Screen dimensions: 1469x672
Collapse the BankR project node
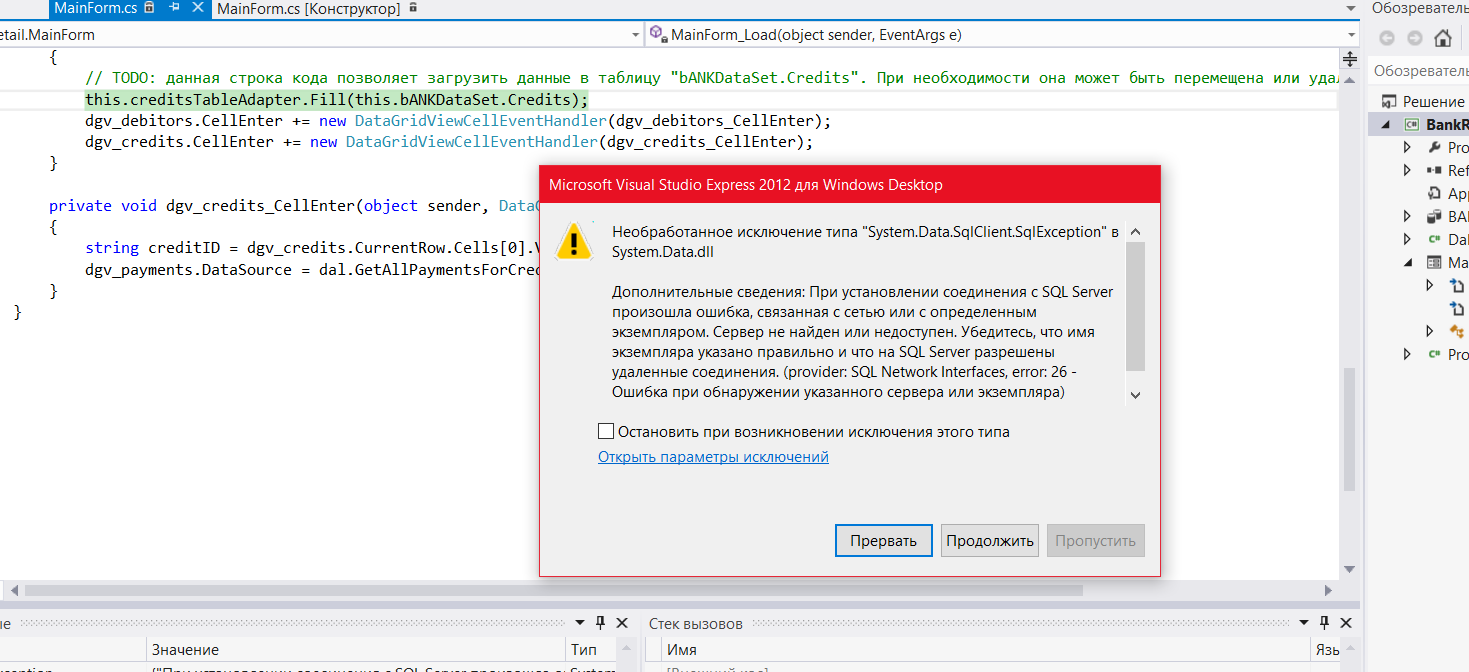pyautogui.click(x=1386, y=125)
